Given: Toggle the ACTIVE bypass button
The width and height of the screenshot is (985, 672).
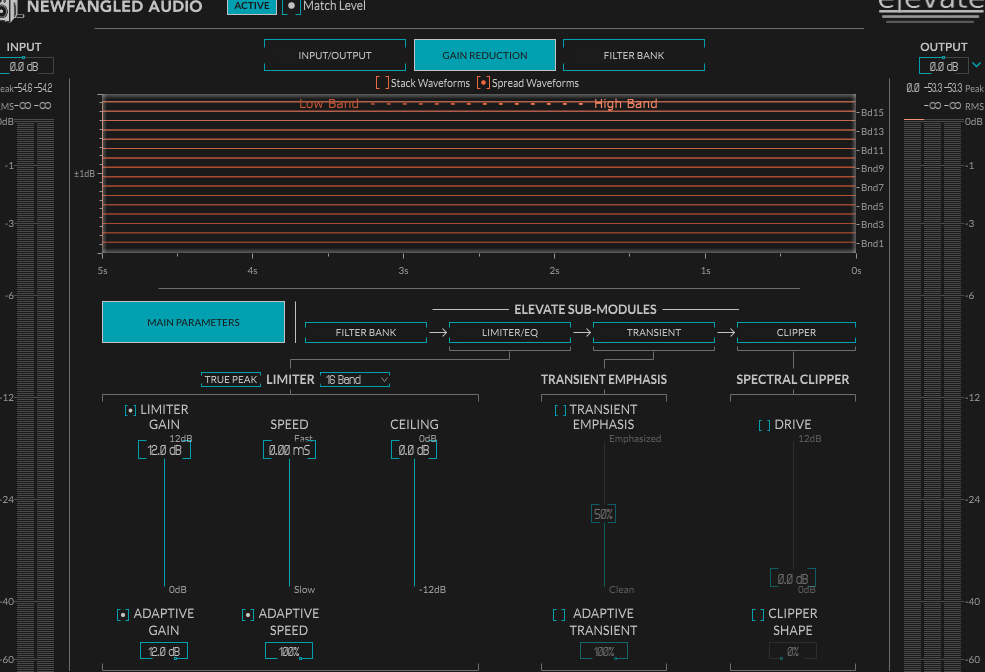Looking at the screenshot, I should tap(252, 6).
